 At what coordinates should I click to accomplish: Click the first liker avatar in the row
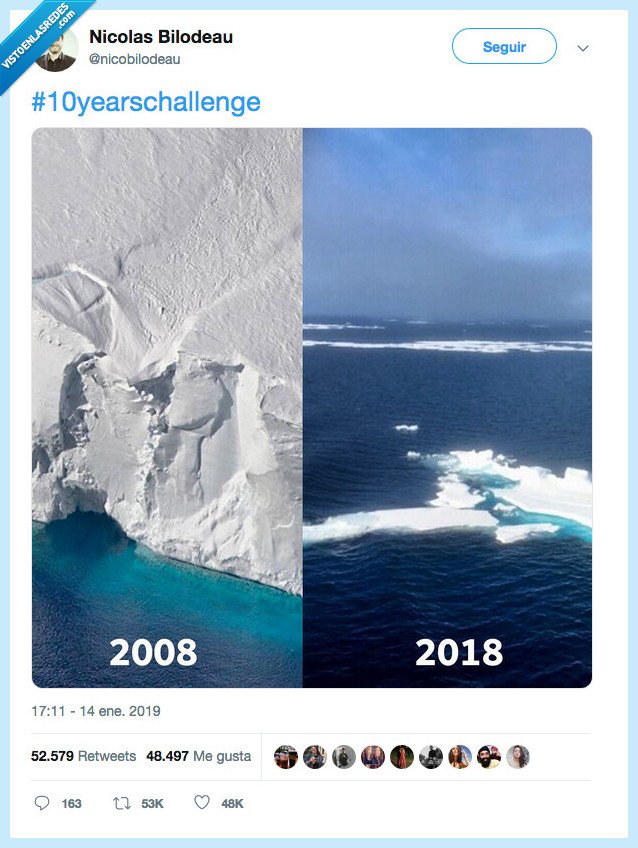286,757
